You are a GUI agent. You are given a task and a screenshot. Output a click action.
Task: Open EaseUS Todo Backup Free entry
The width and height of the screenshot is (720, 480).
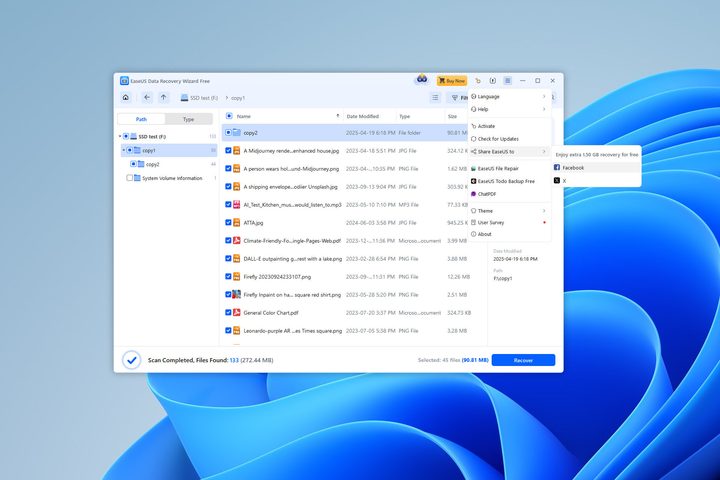[x=509, y=181]
